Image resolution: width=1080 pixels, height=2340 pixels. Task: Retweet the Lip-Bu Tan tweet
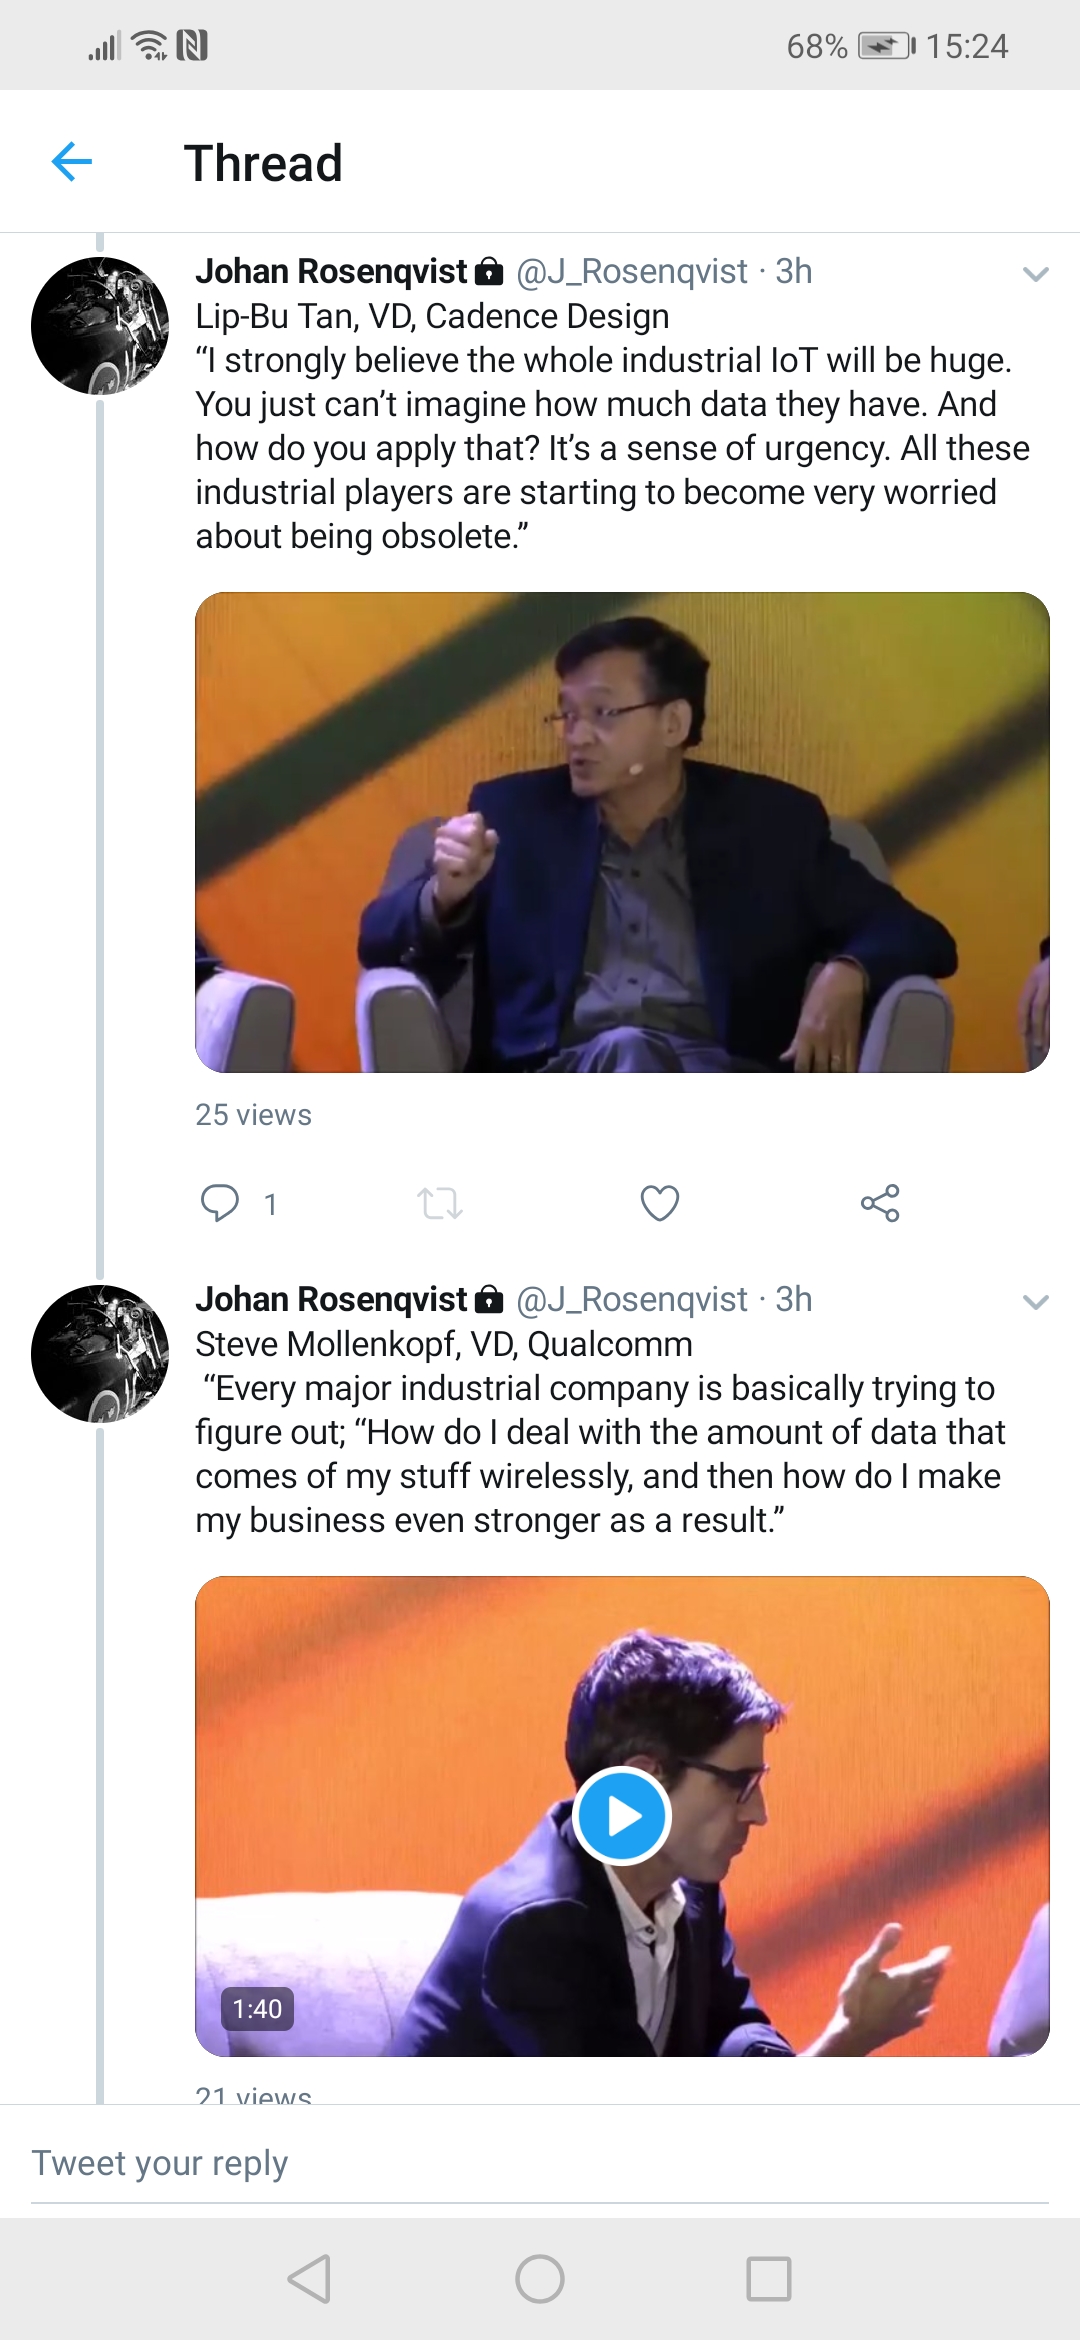440,1203
